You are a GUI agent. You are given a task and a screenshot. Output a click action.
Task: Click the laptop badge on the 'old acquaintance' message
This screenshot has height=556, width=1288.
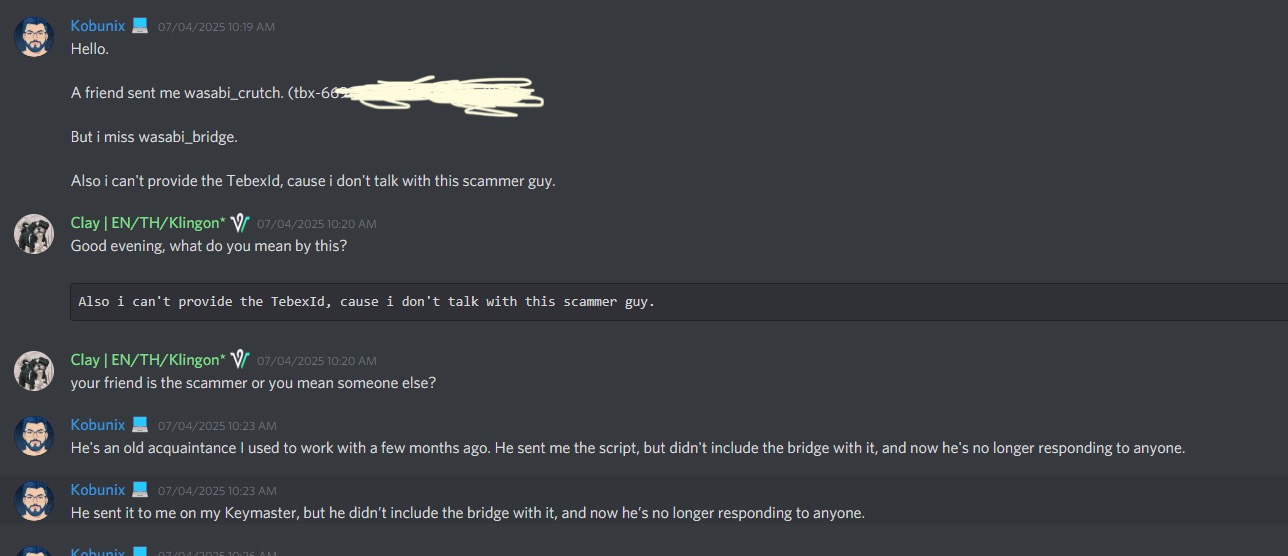(x=140, y=425)
